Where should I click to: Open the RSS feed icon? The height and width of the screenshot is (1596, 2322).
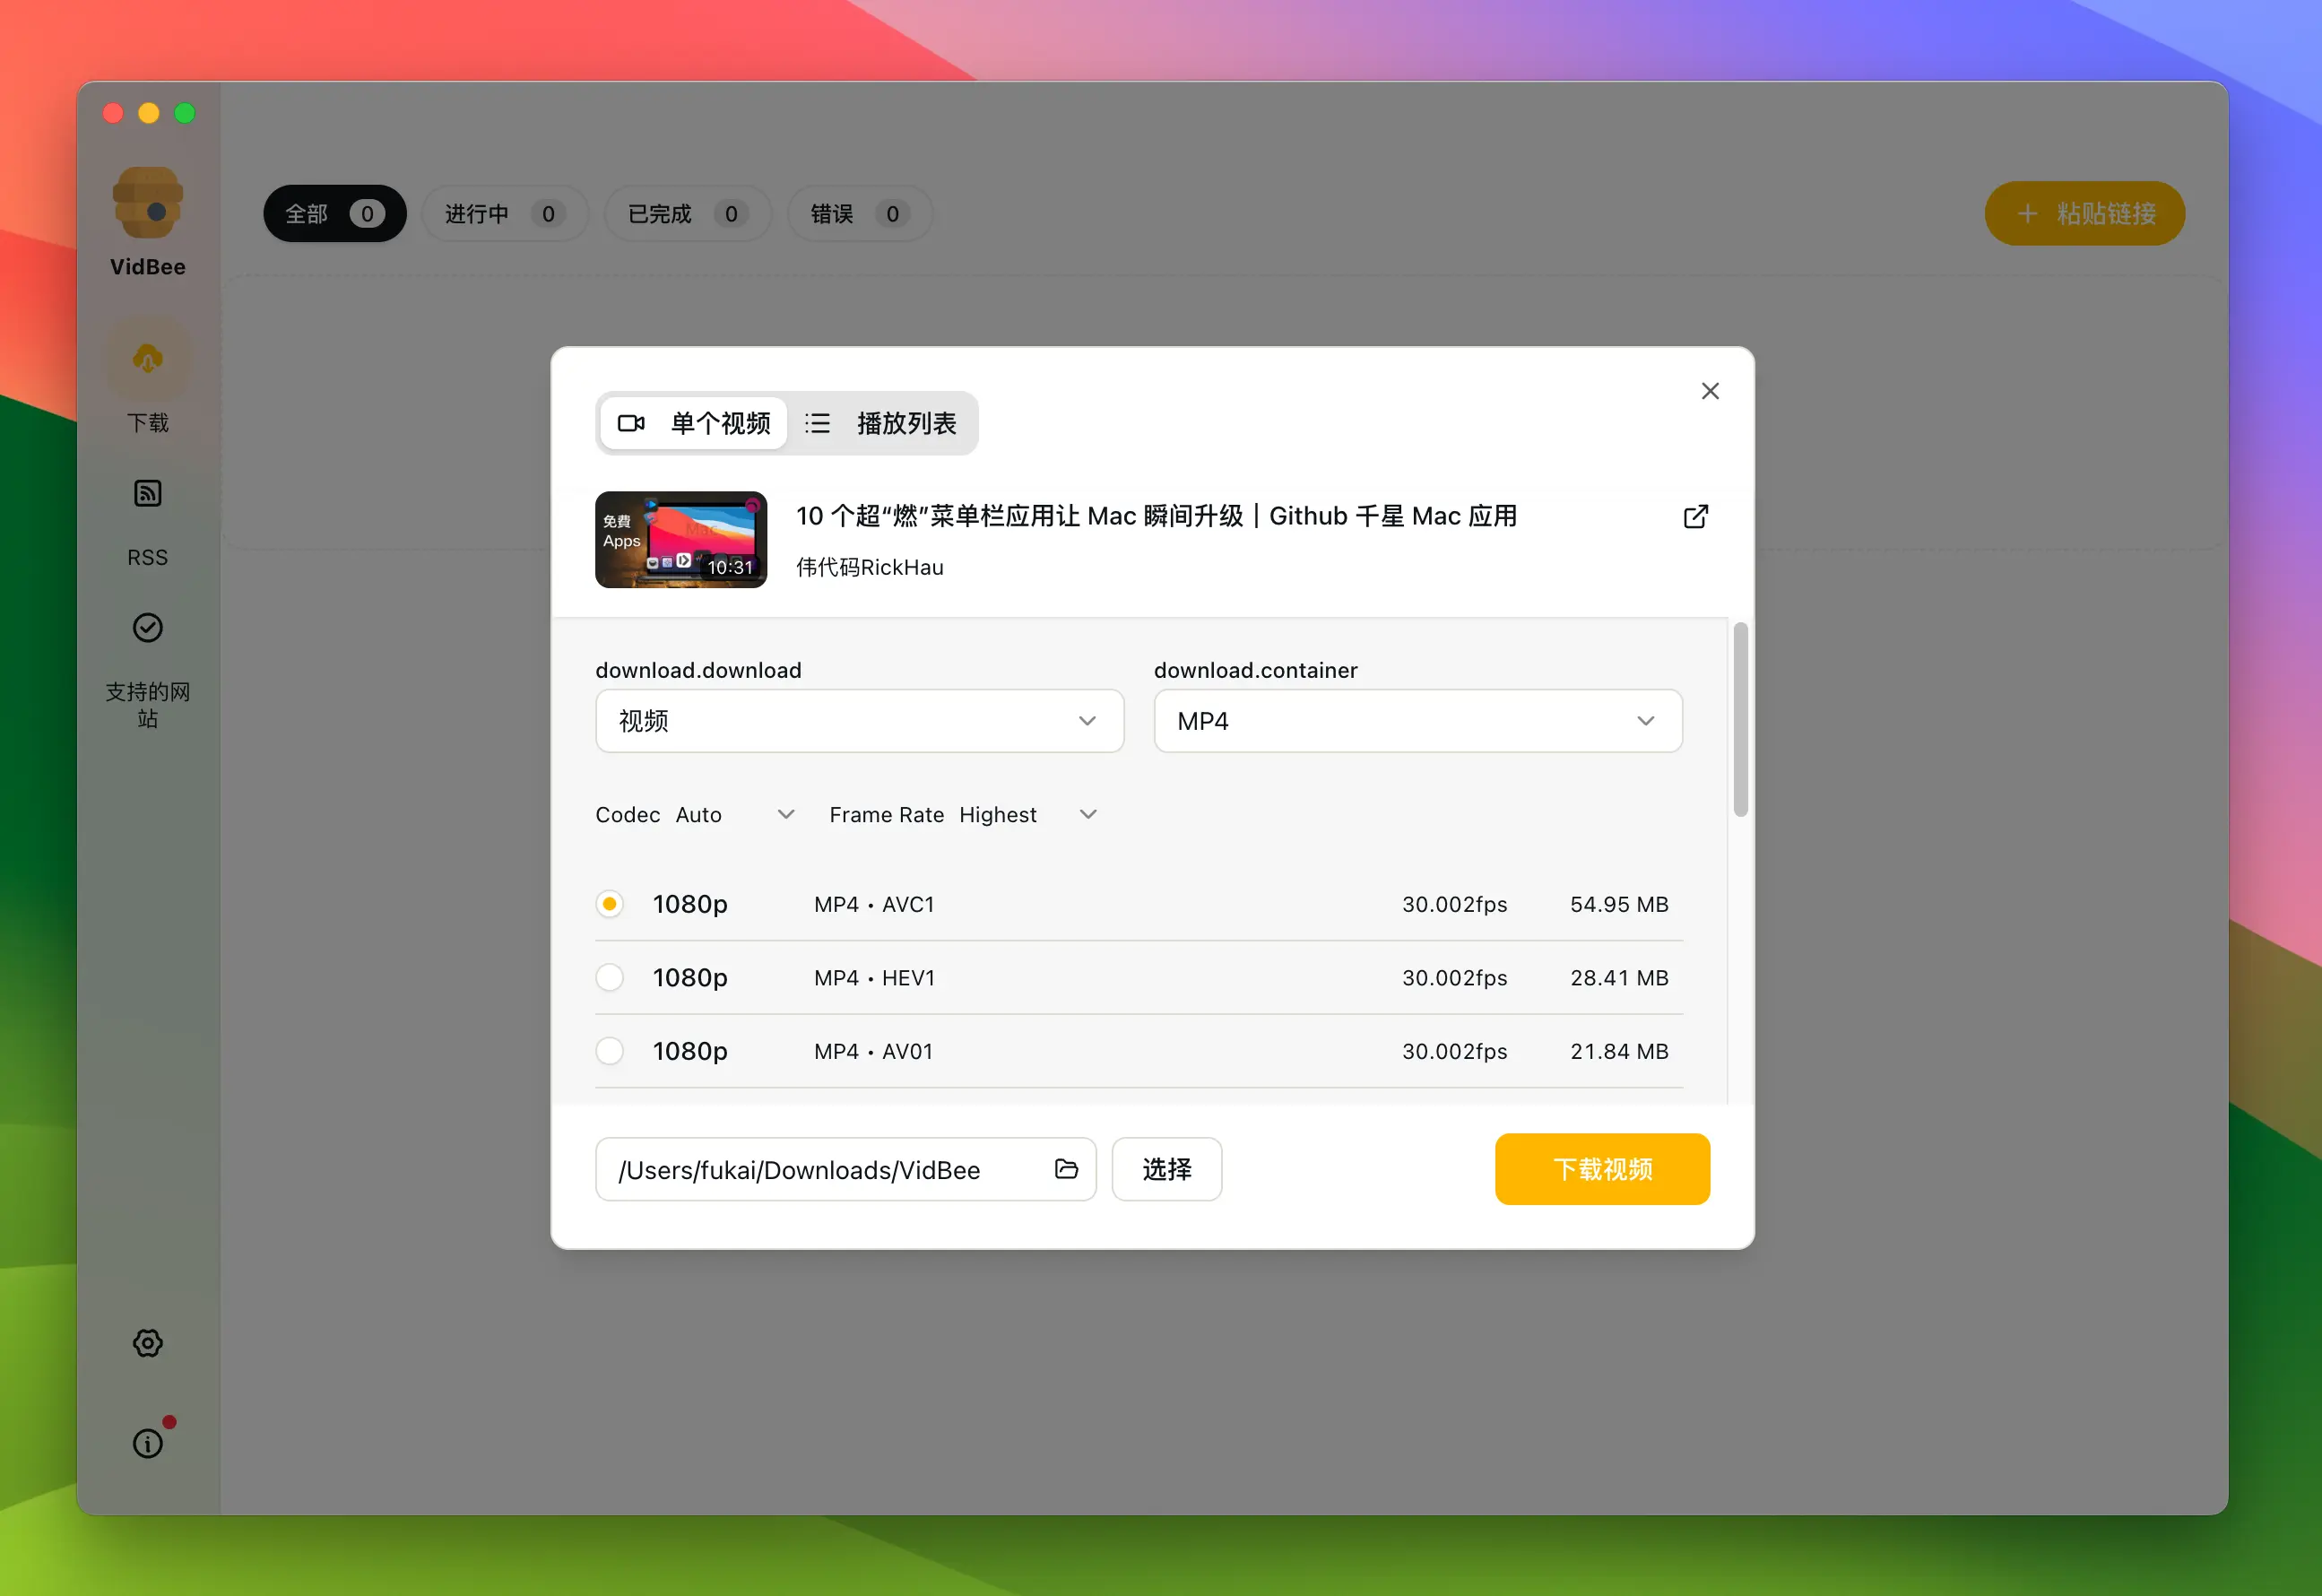point(148,493)
